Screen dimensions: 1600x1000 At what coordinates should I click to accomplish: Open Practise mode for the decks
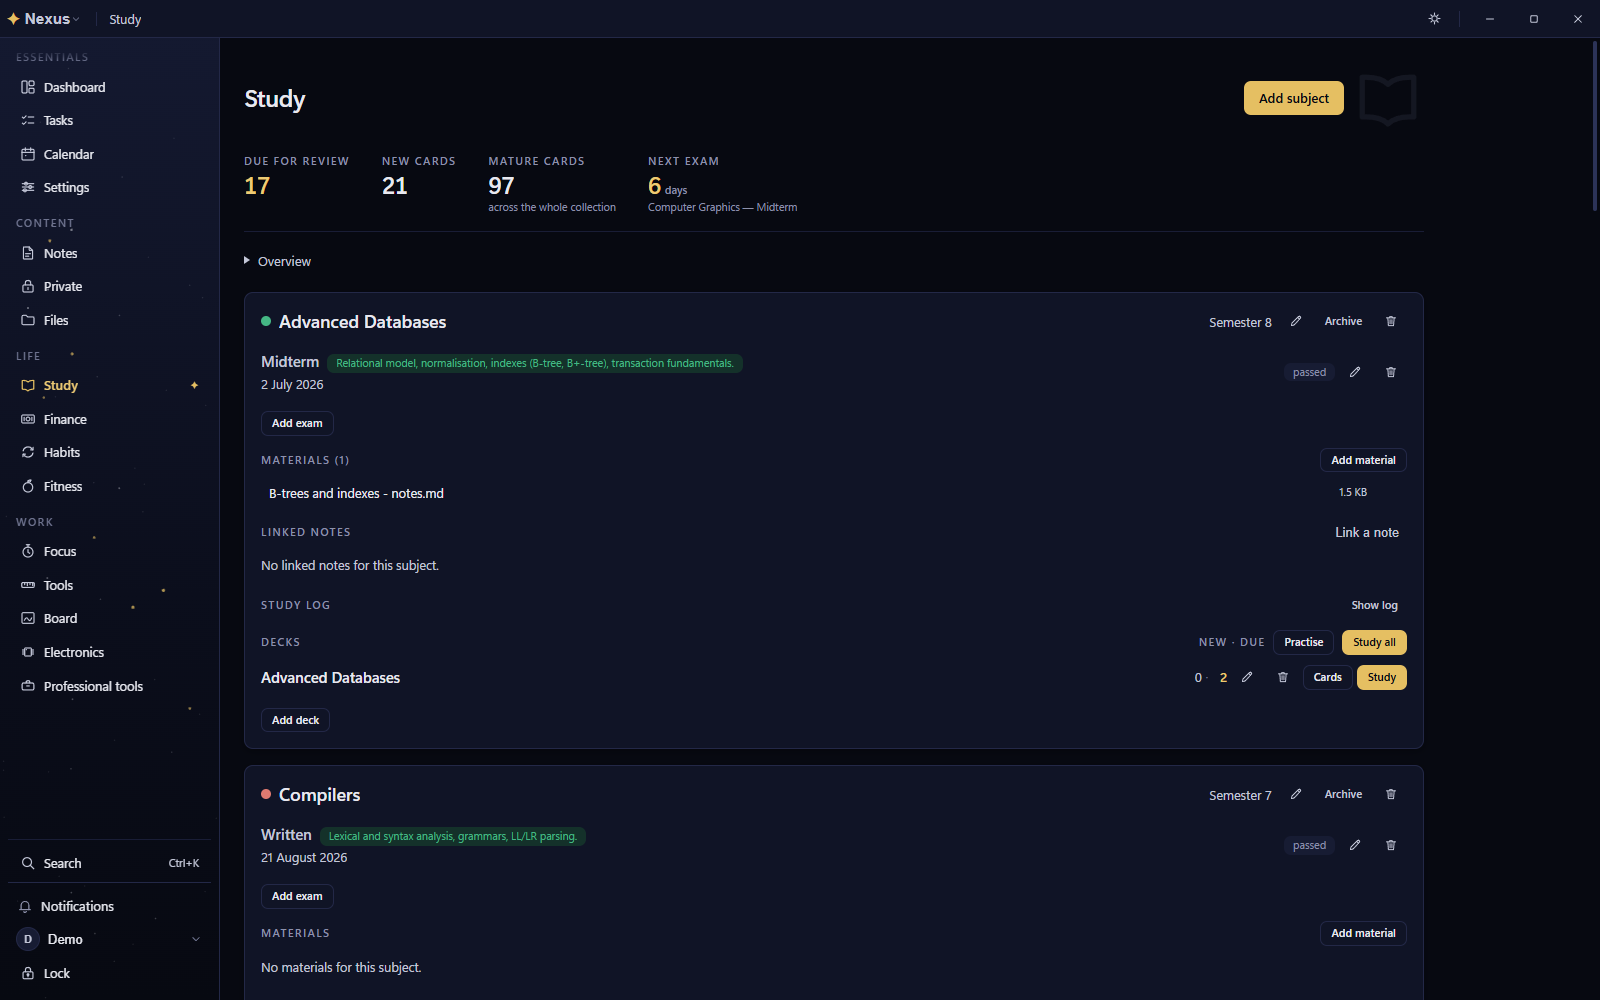pyautogui.click(x=1304, y=642)
